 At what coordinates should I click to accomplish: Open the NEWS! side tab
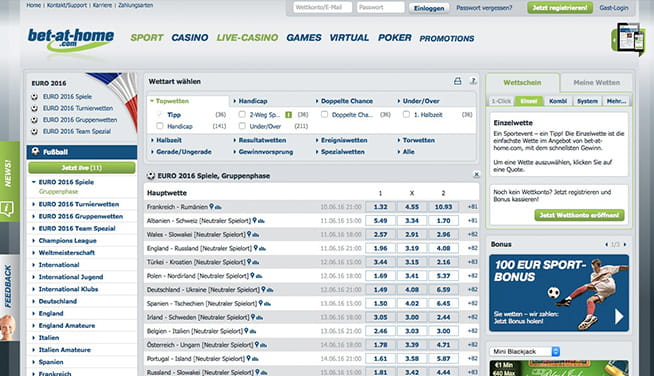click(8, 173)
